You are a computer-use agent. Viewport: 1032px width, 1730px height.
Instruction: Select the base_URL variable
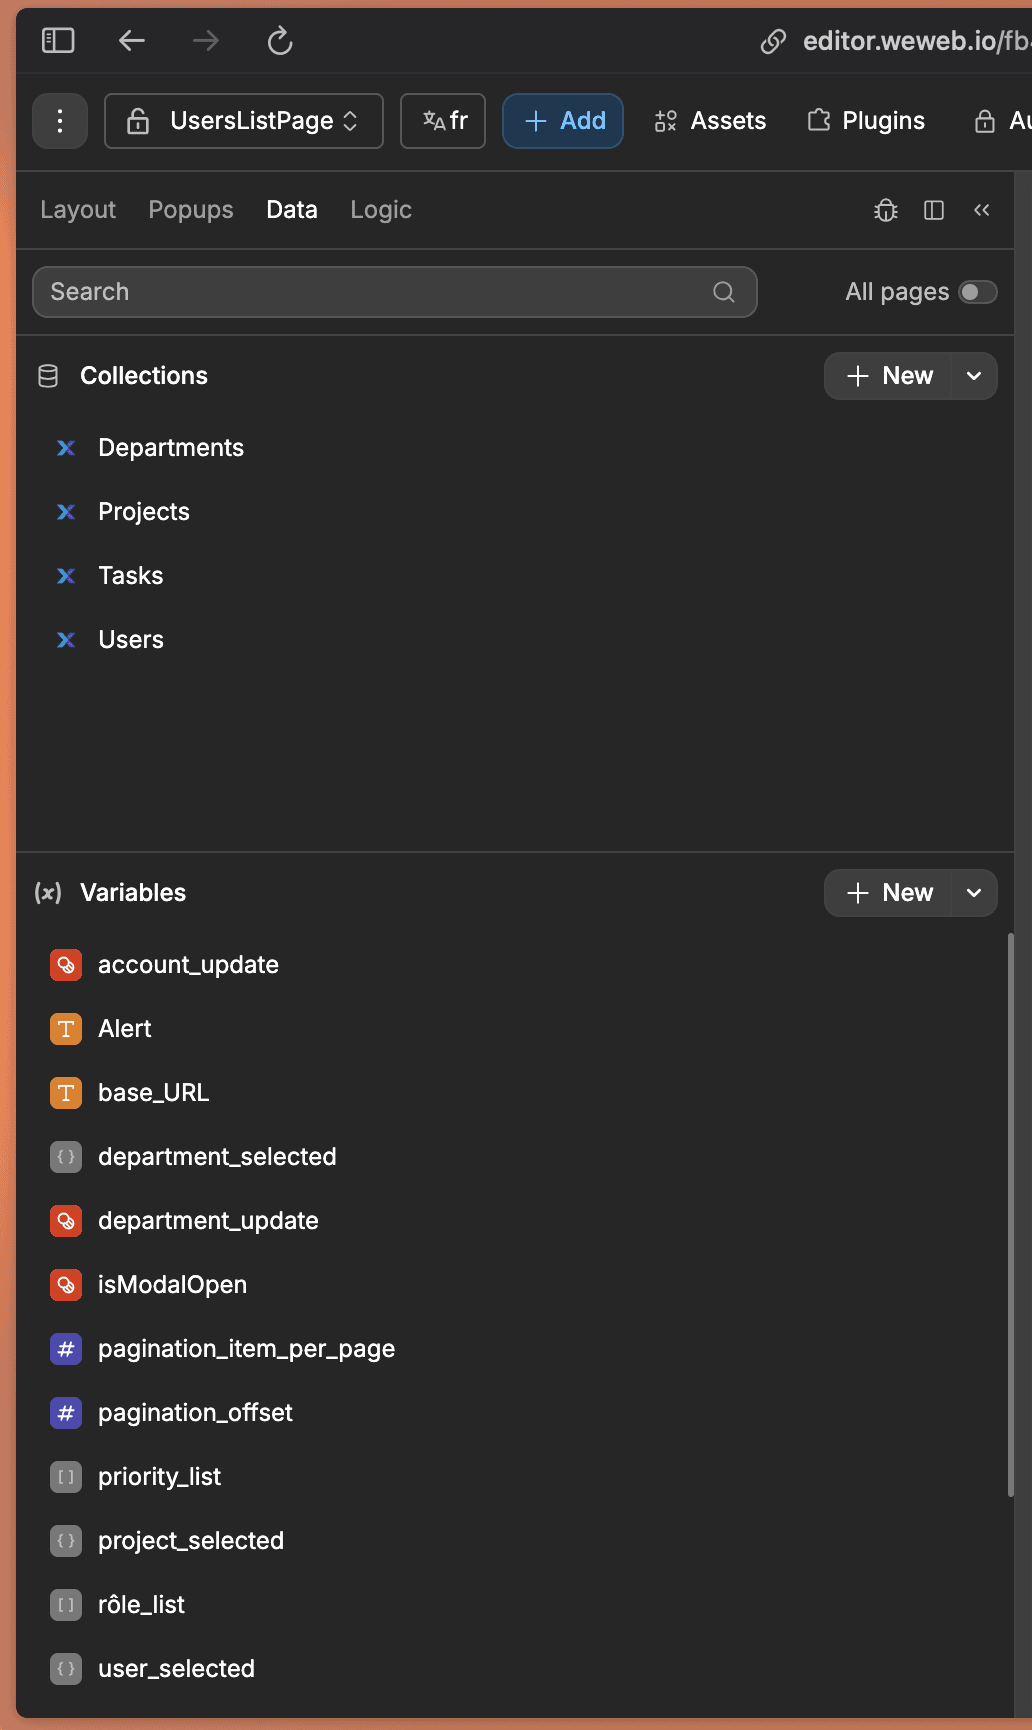point(154,1093)
